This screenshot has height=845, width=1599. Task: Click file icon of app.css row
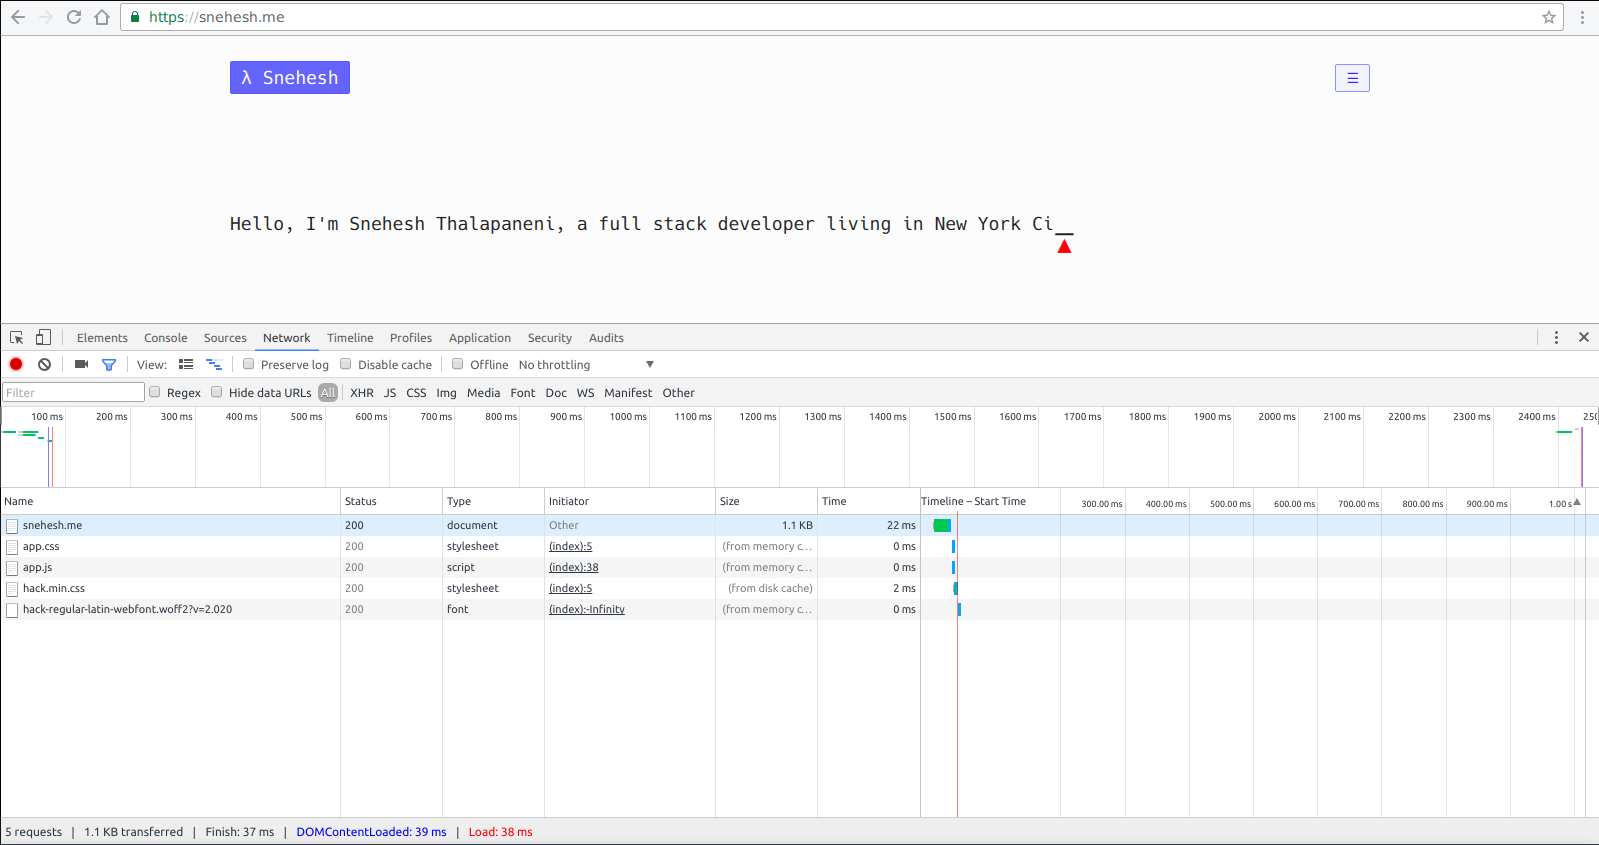pyautogui.click(x=12, y=547)
